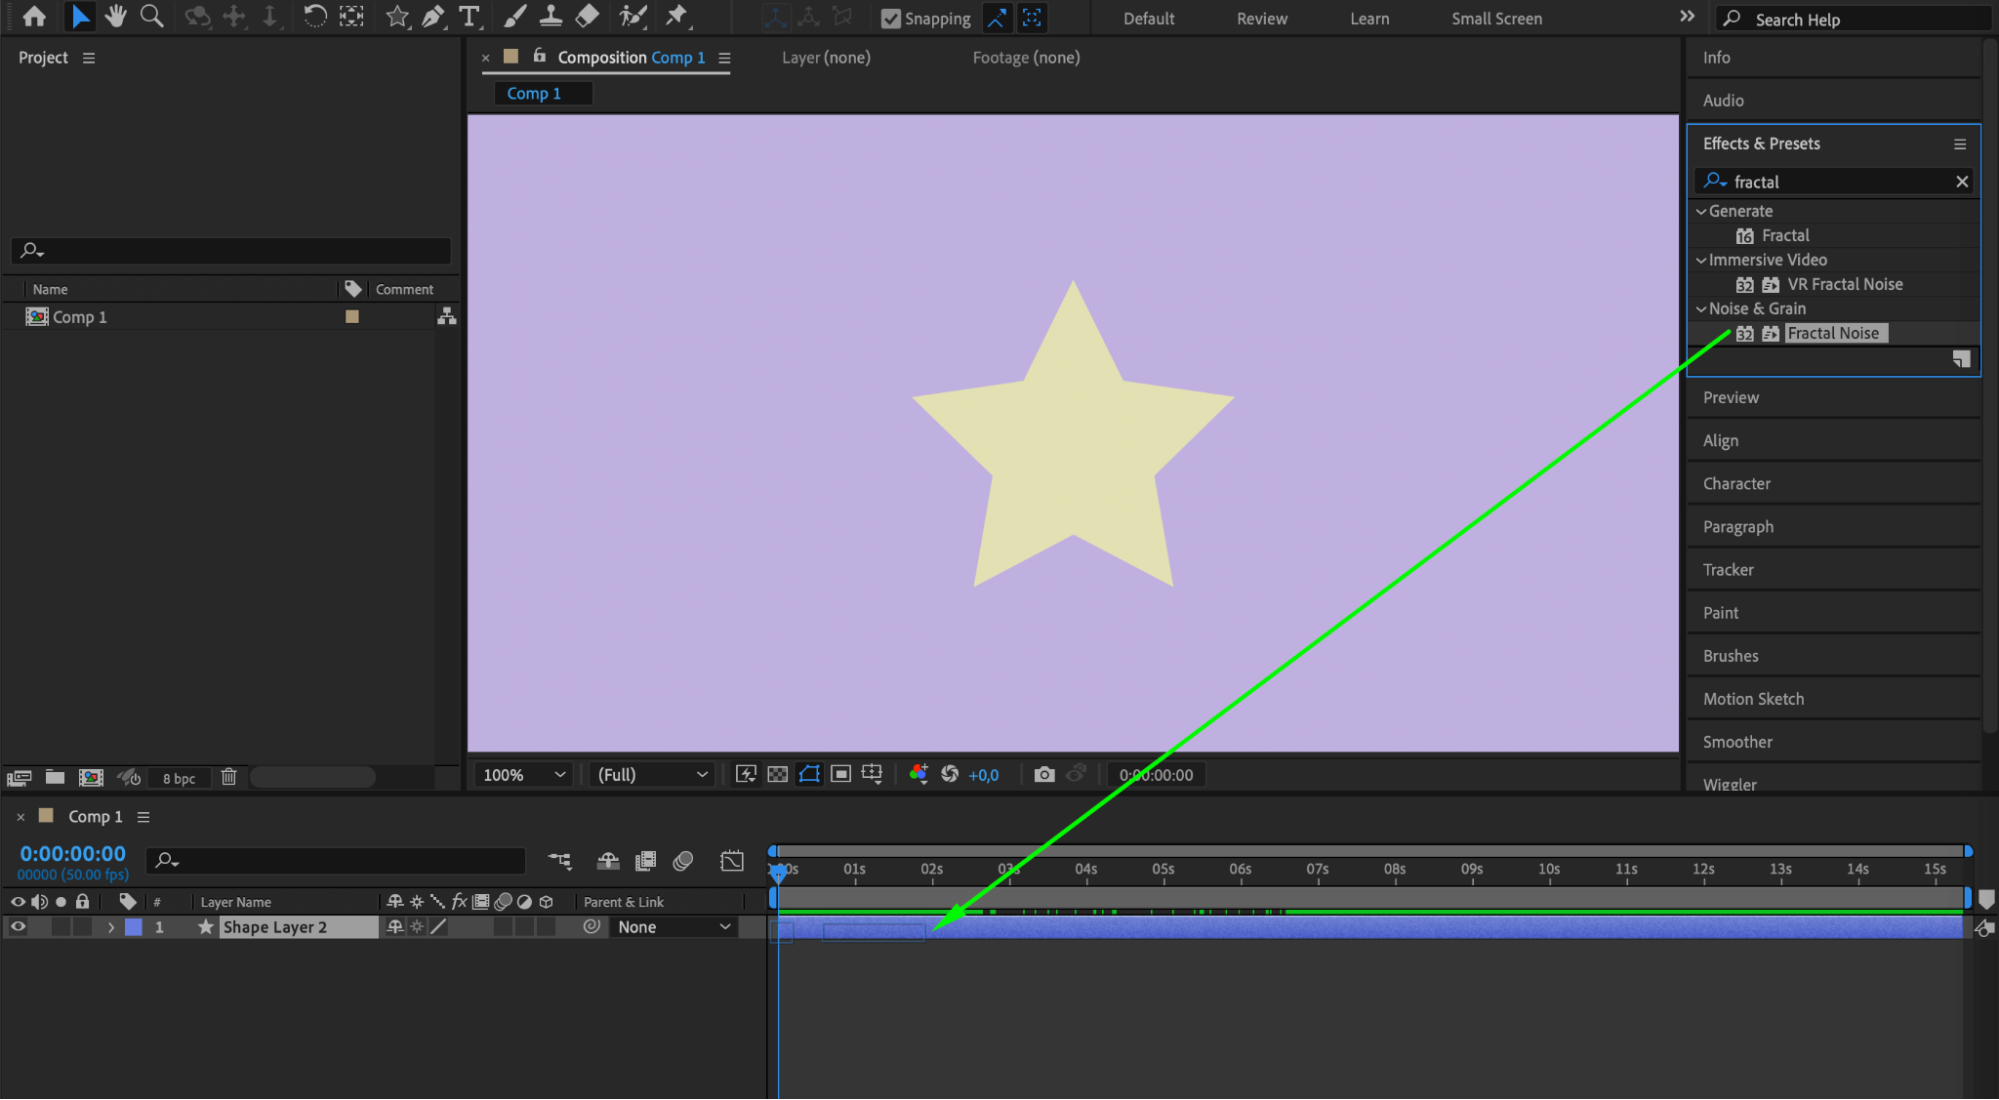
Task: Collapse the Noise & Grain category
Action: tap(1701, 309)
